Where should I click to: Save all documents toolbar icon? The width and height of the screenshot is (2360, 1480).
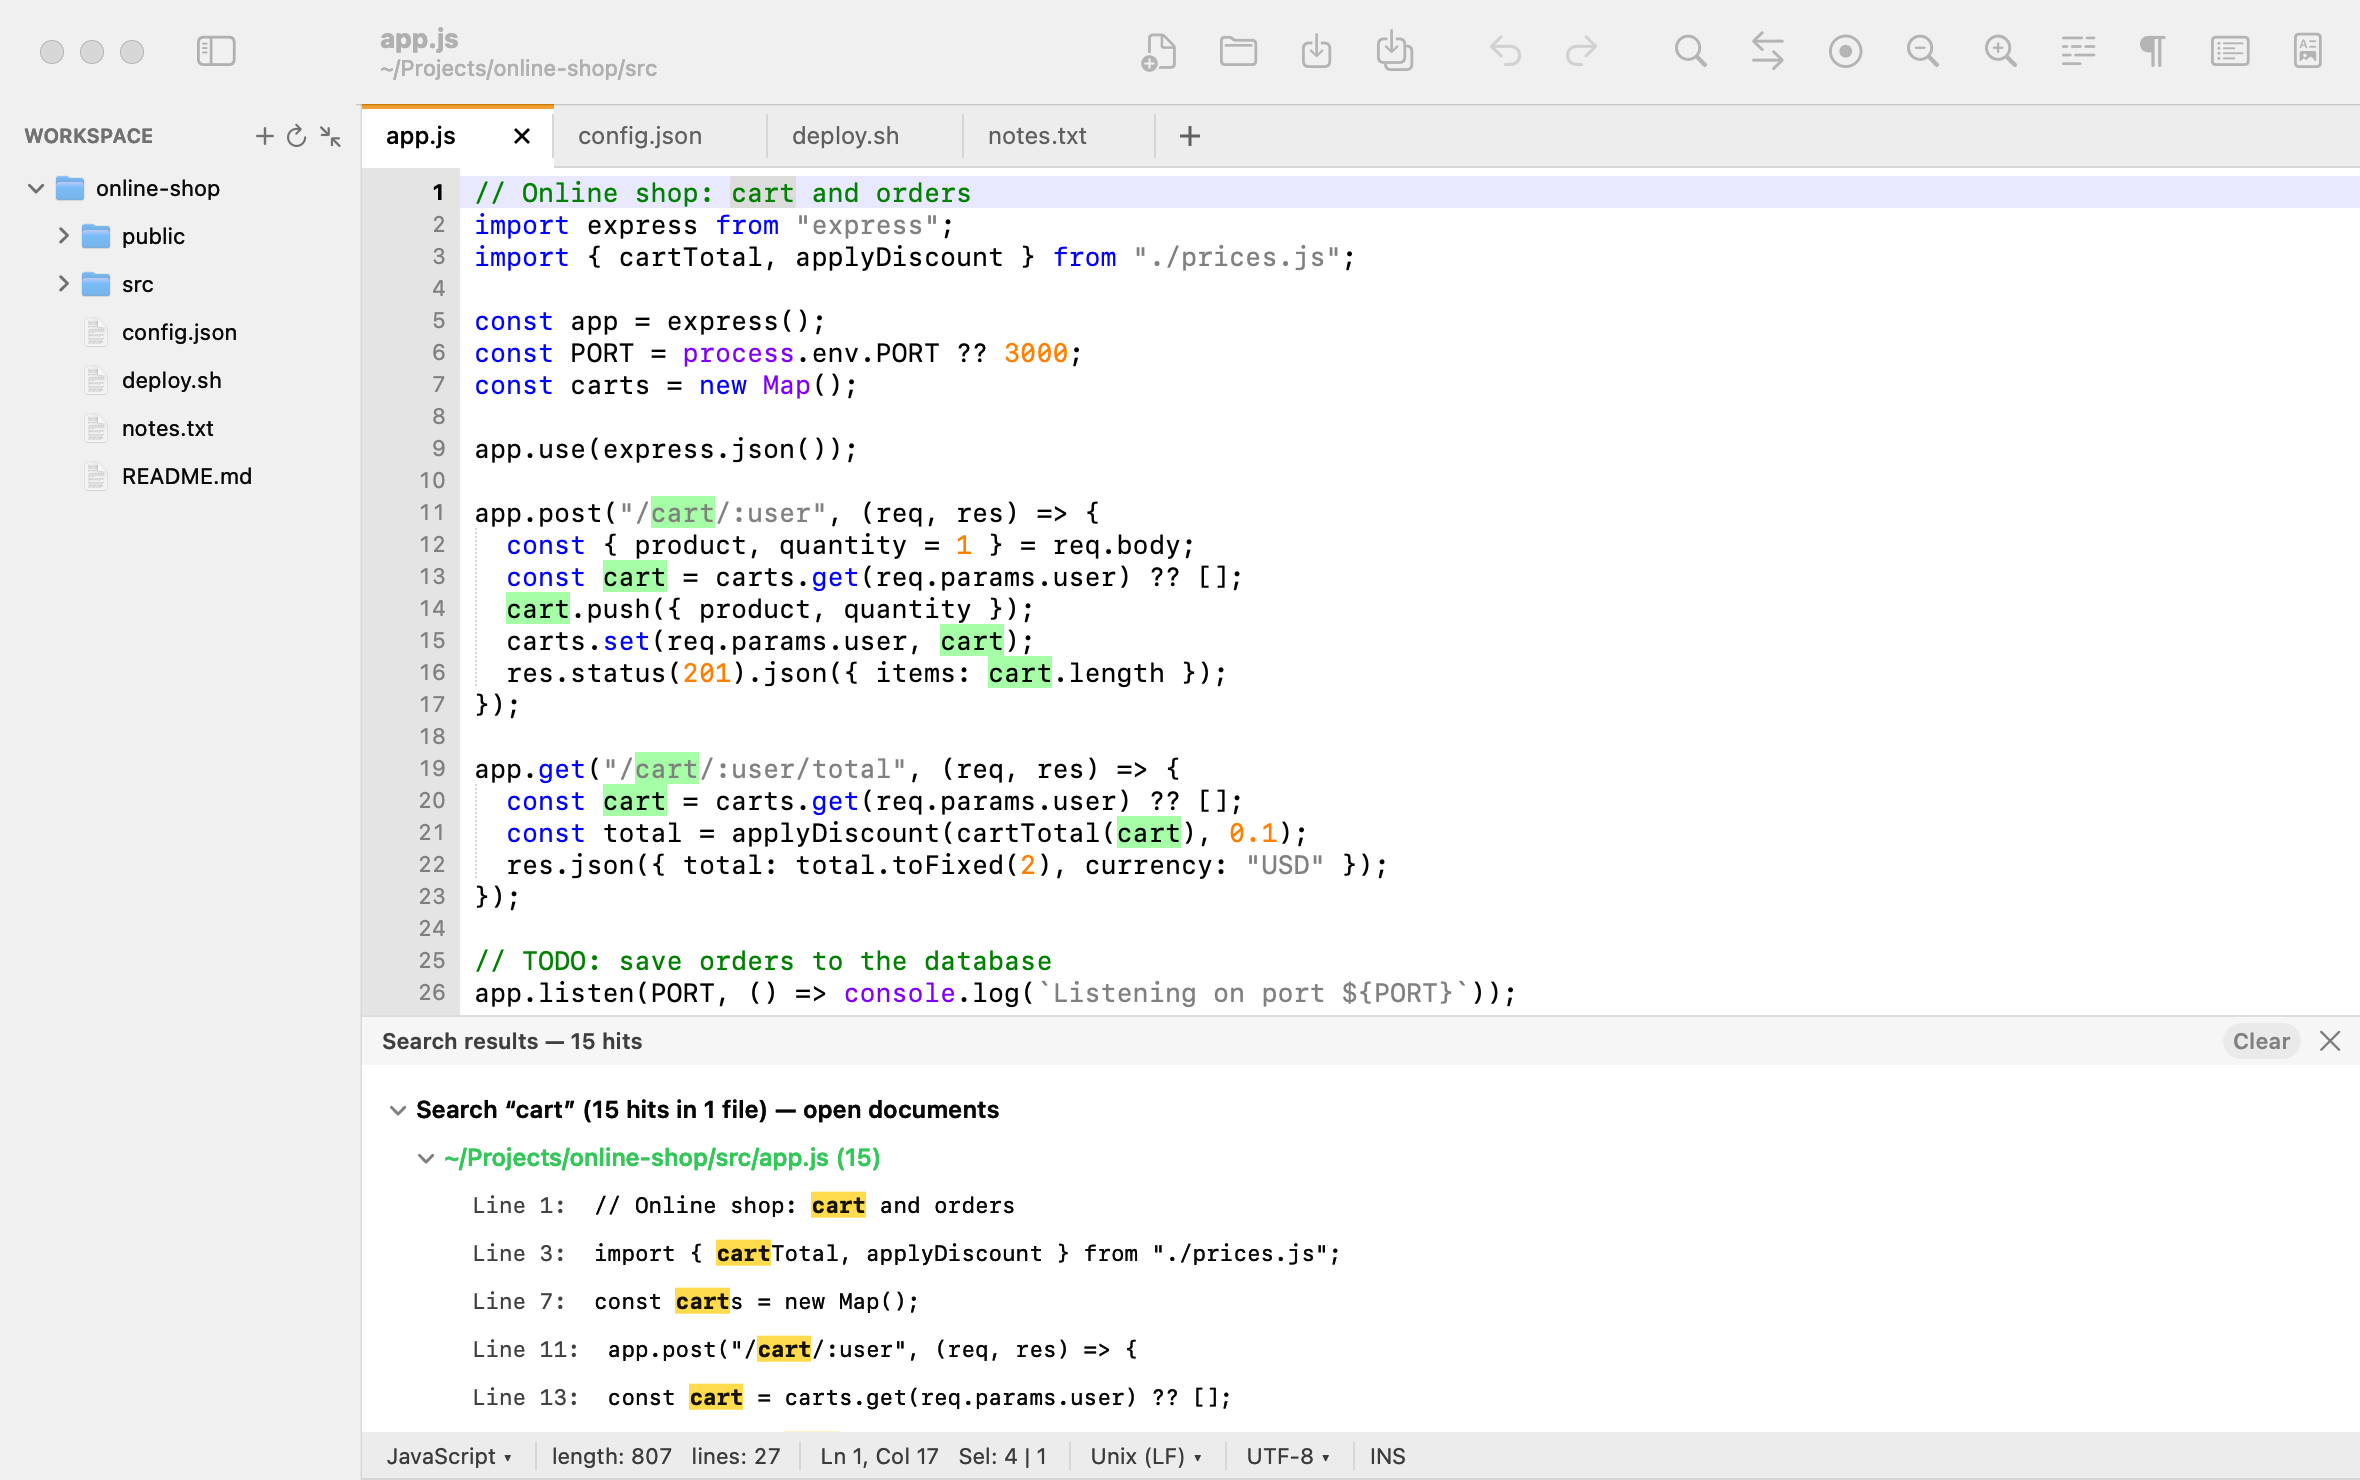(1394, 51)
